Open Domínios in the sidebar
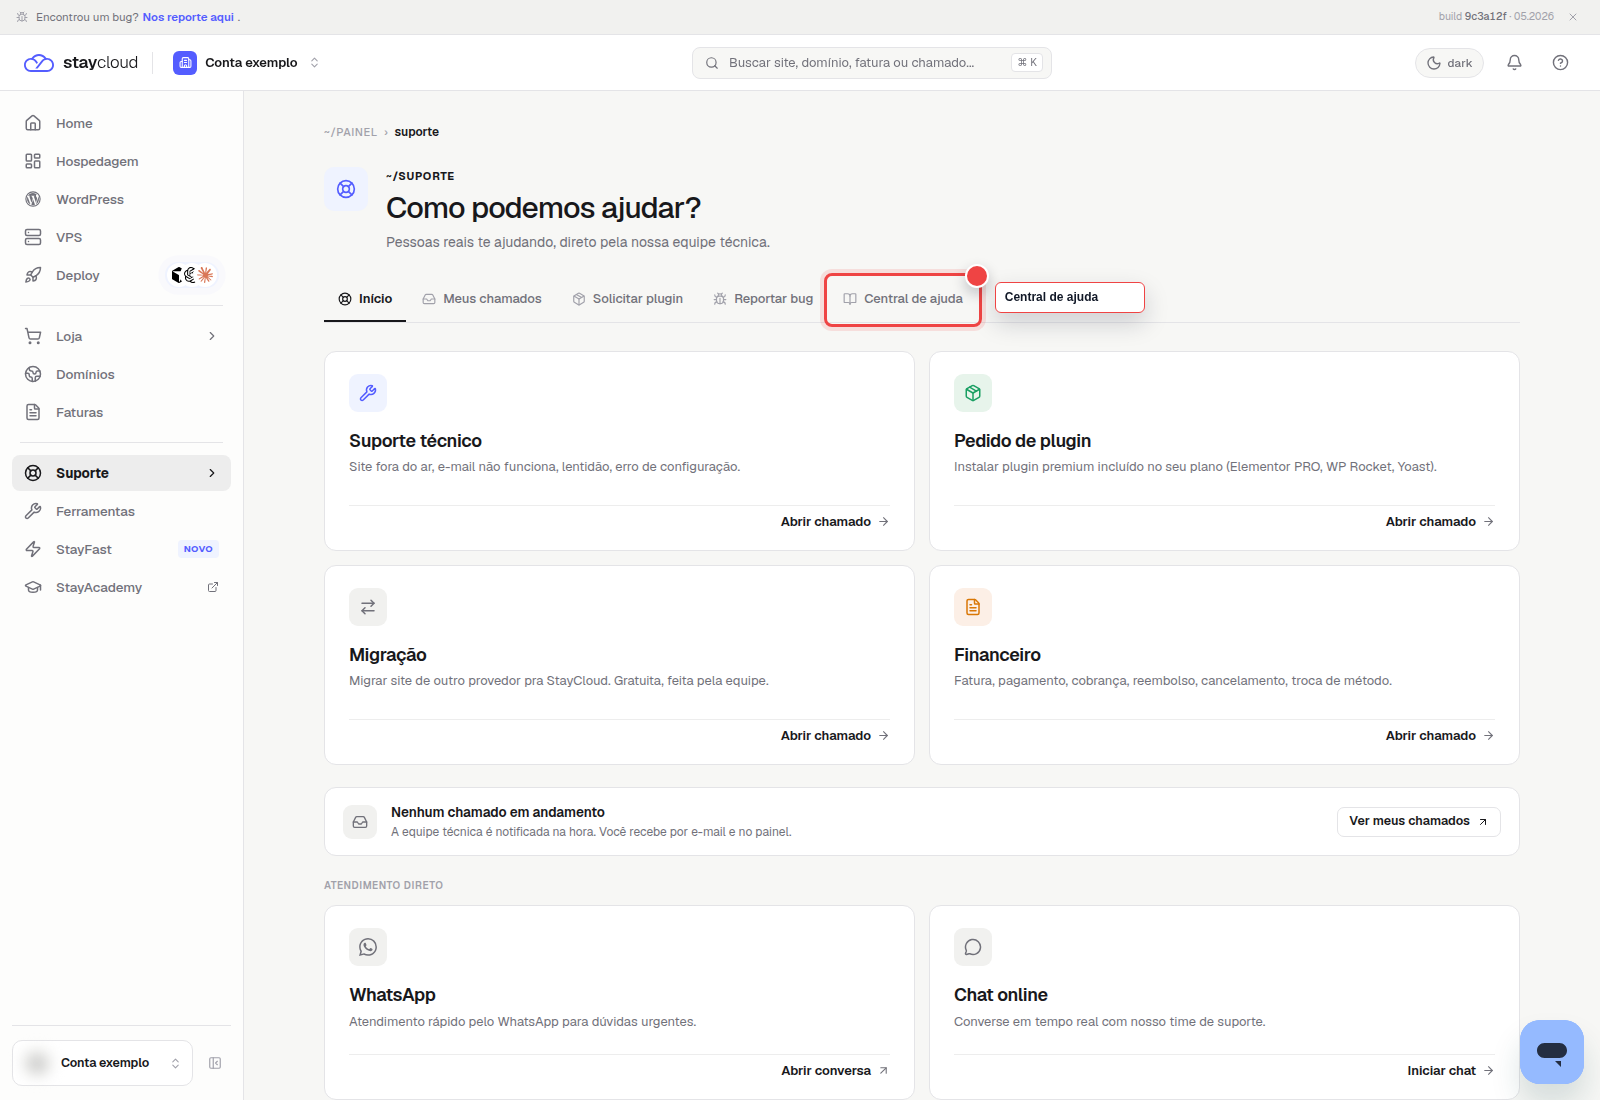Image resolution: width=1600 pixels, height=1100 pixels. (x=121, y=374)
